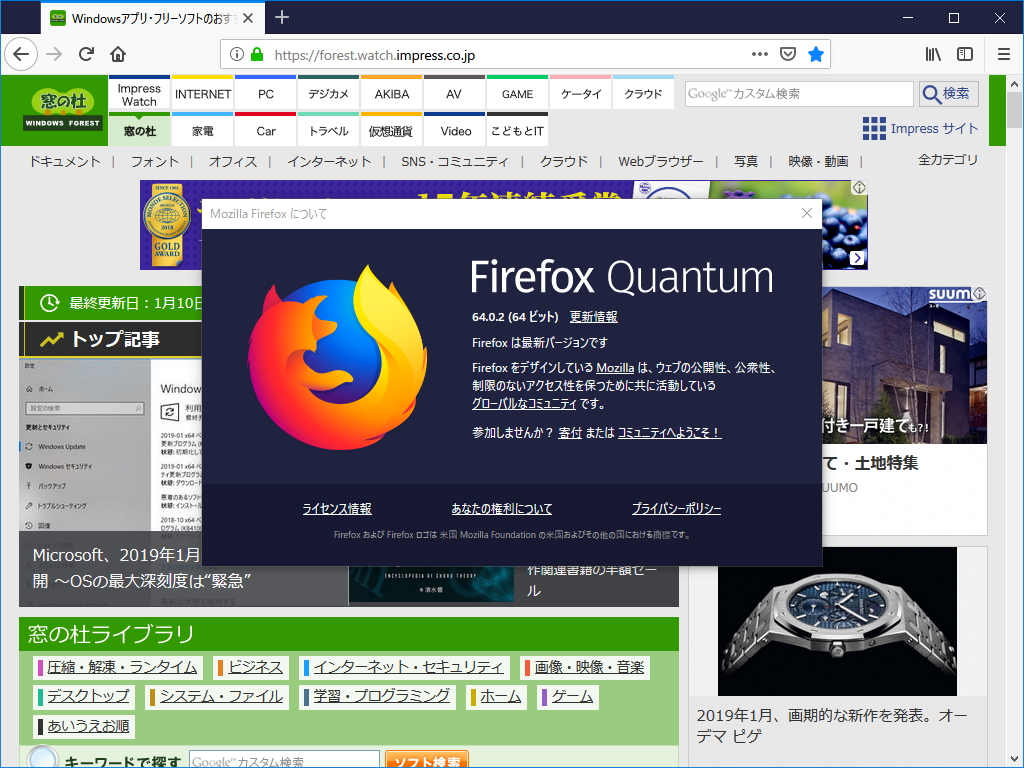Toggle the Firefox sidebar panel icon
This screenshot has height=768, width=1024.
pyautogui.click(x=963, y=55)
